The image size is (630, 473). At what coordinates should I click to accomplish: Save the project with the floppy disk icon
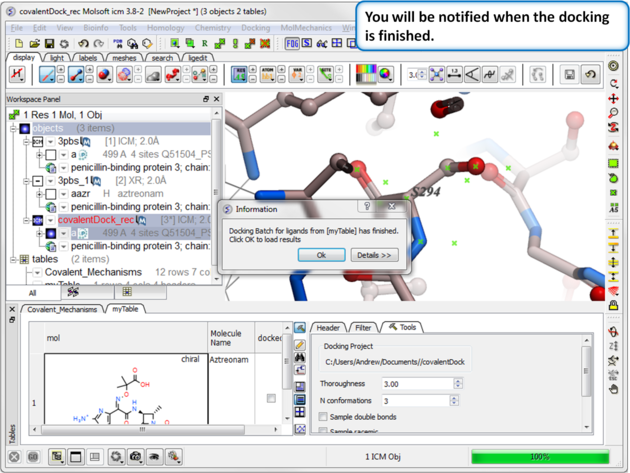[49, 43]
